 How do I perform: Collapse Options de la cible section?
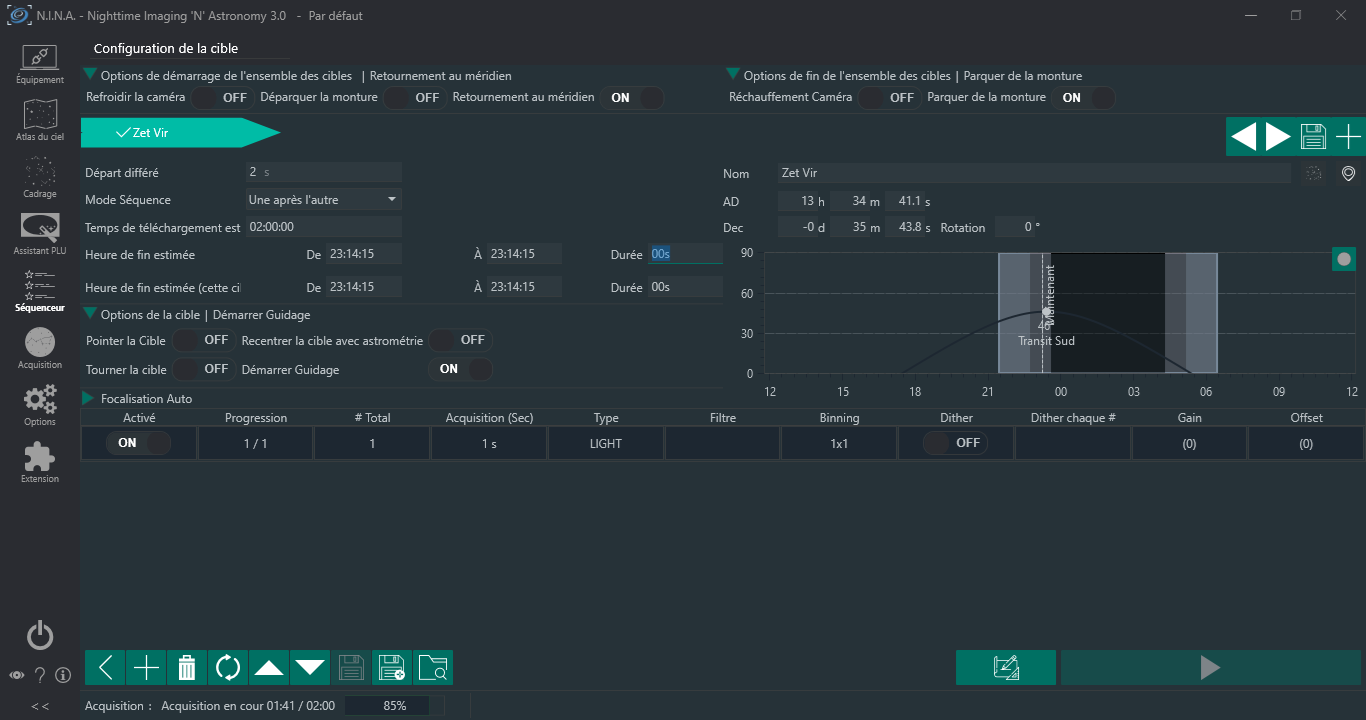(x=90, y=313)
